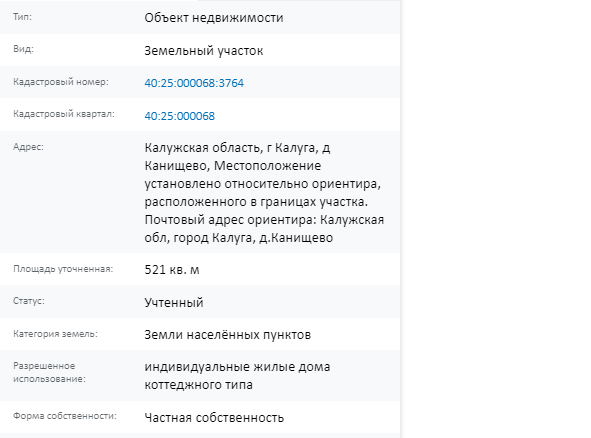Click the 'Кадастровый номер:' label
This screenshot has width=591, height=438.
click(x=61, y=82)
